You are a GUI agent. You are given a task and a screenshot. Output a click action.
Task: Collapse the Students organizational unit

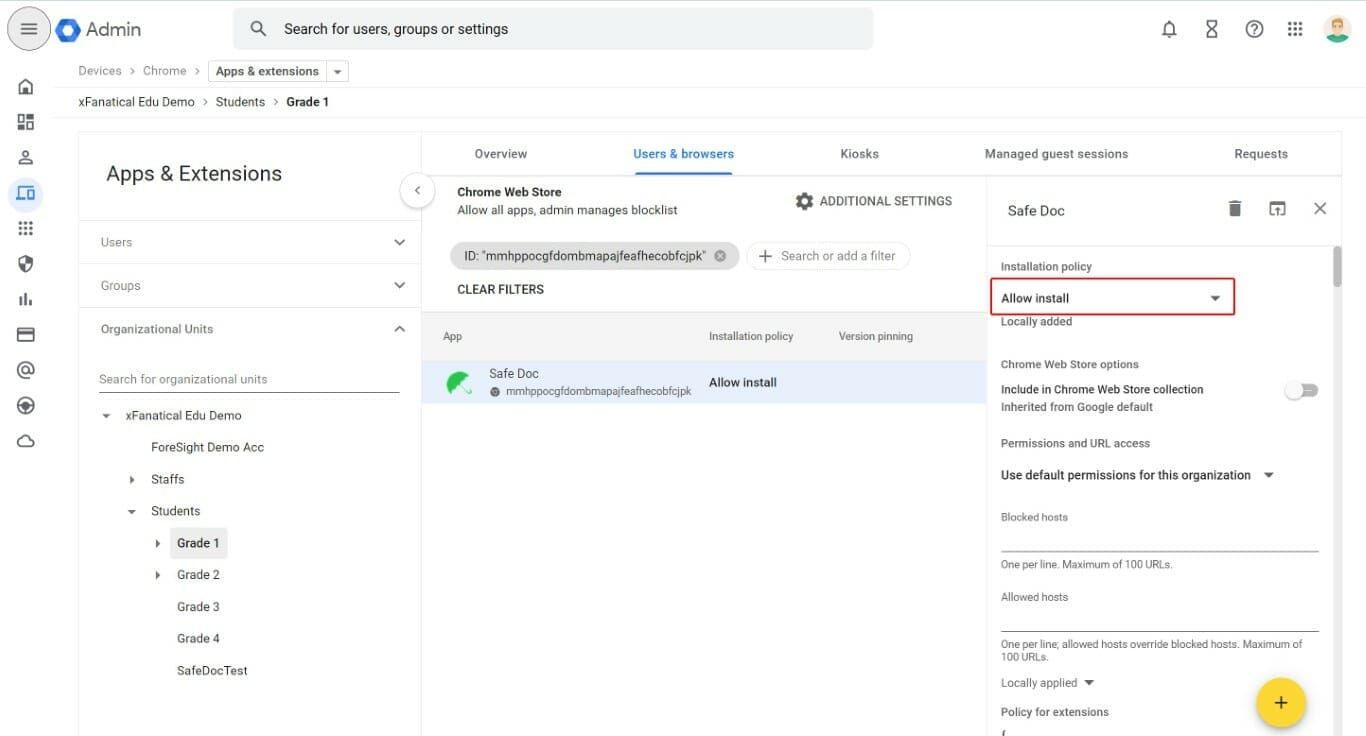click(131, 511)
